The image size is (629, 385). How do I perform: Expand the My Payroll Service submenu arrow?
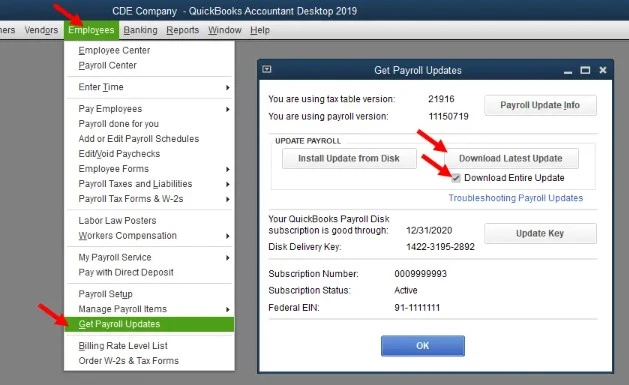pos(227,258)
